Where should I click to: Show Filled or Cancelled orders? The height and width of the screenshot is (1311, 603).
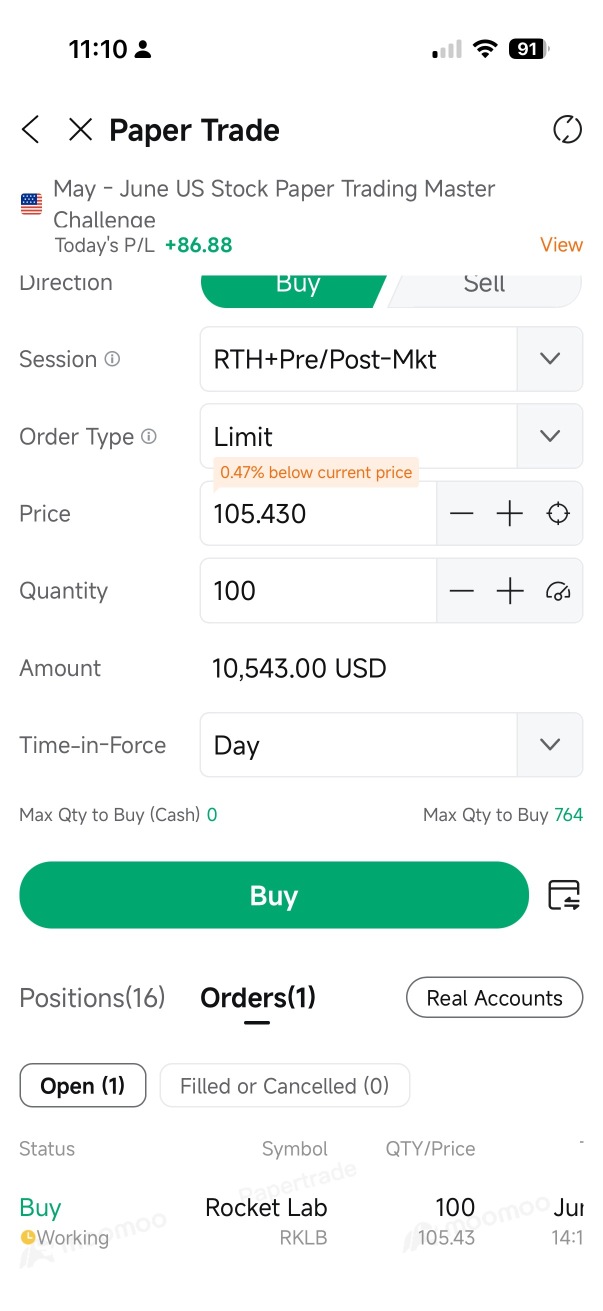[x=285, y=1086]
